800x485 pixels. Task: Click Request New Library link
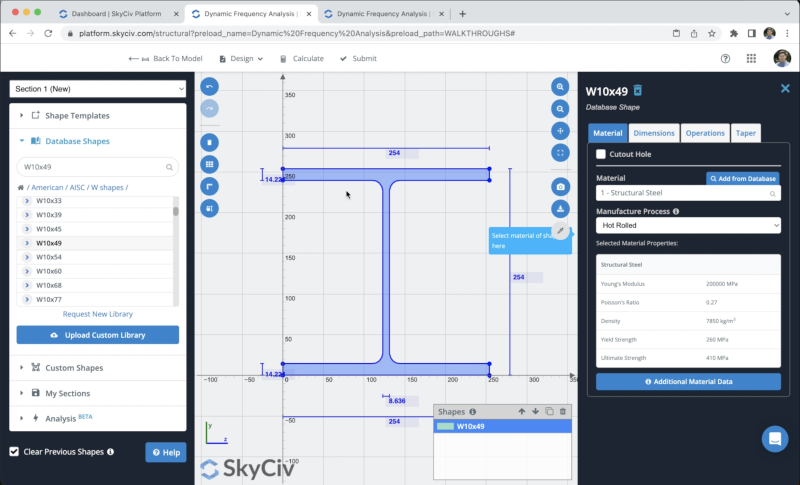pos(97,314)
